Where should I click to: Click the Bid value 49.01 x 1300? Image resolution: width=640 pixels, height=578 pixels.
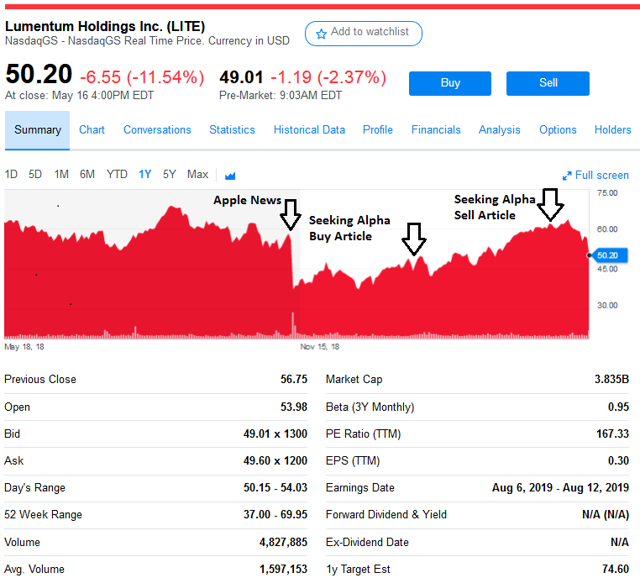tap(275, 434)
